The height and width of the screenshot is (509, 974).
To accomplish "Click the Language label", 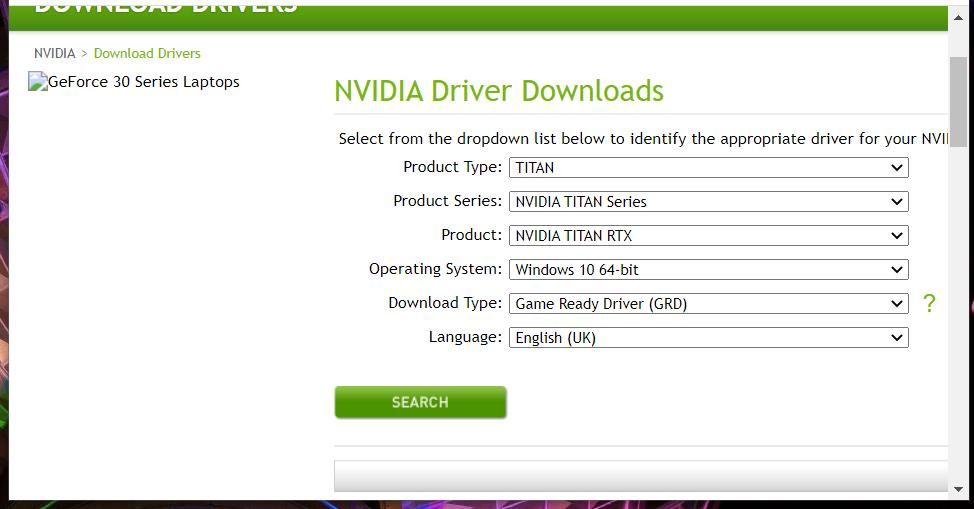I will pos(465,337).
